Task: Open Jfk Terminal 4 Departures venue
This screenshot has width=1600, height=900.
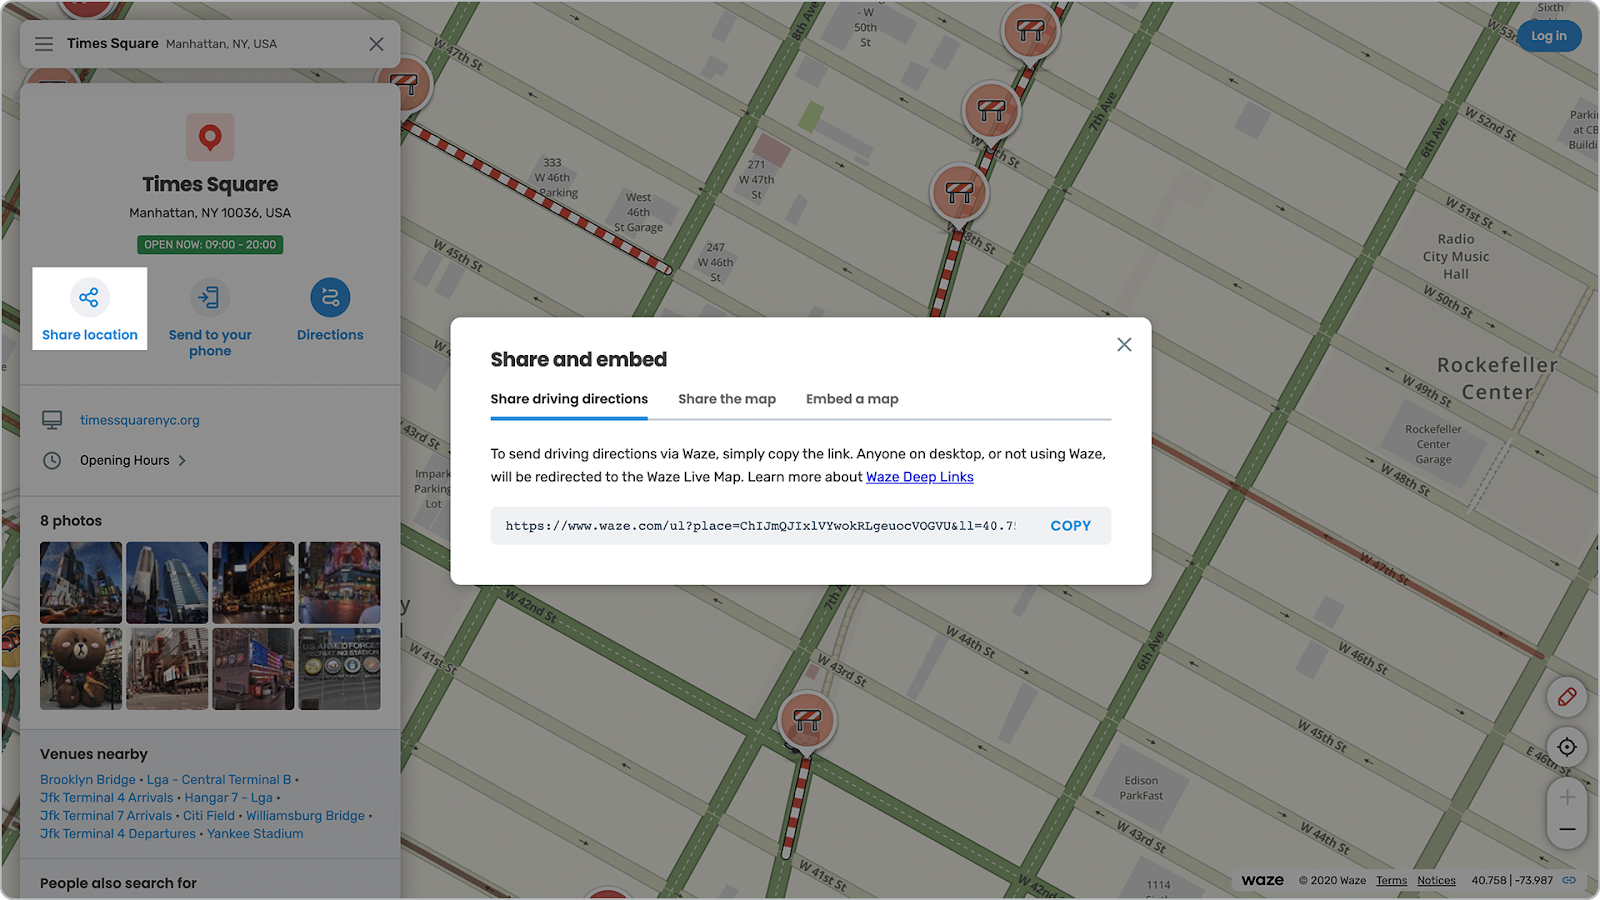Action: tap(118, 834)
